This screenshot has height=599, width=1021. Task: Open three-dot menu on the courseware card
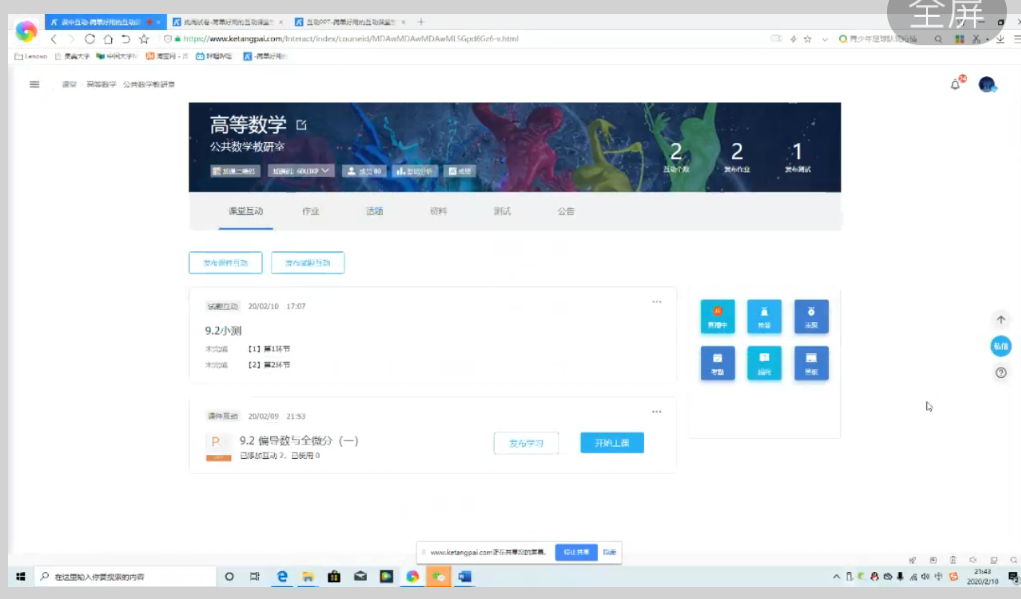coord(657,411)
